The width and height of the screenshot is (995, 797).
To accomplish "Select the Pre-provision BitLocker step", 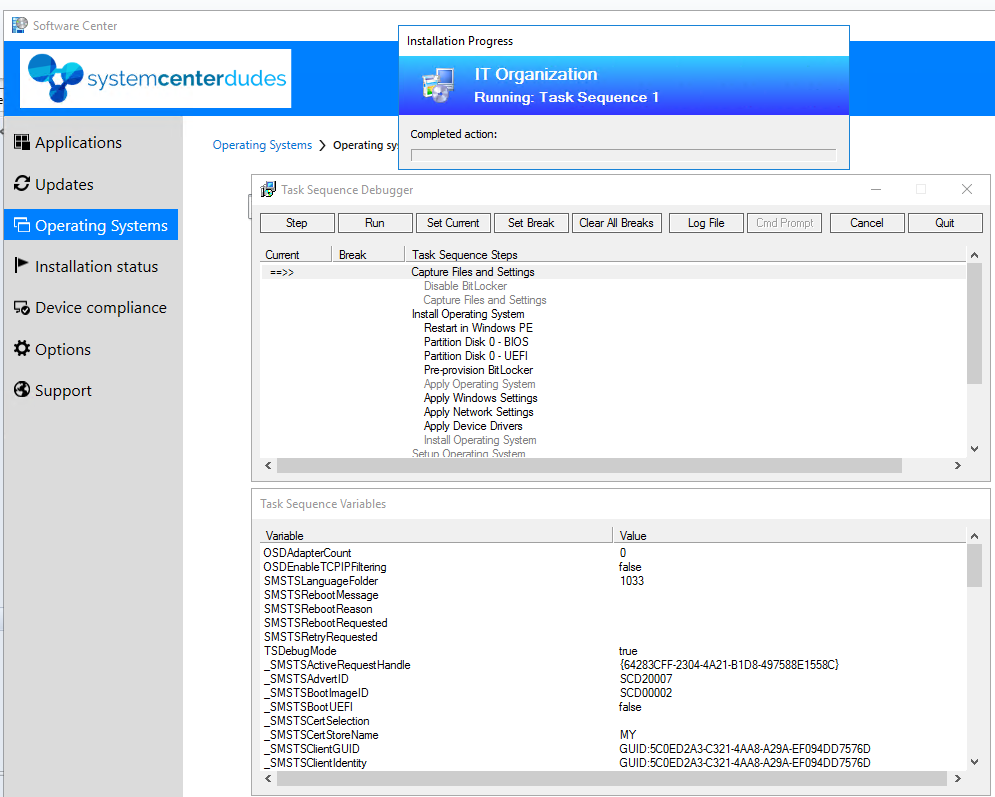I will 478,370.
